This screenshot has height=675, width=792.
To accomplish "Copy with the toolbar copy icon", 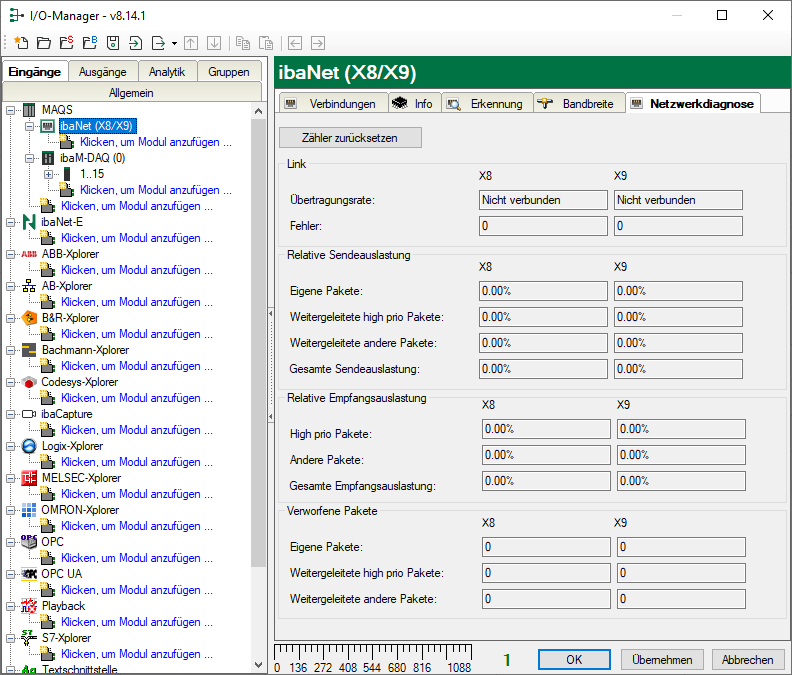I will (243, 43).
